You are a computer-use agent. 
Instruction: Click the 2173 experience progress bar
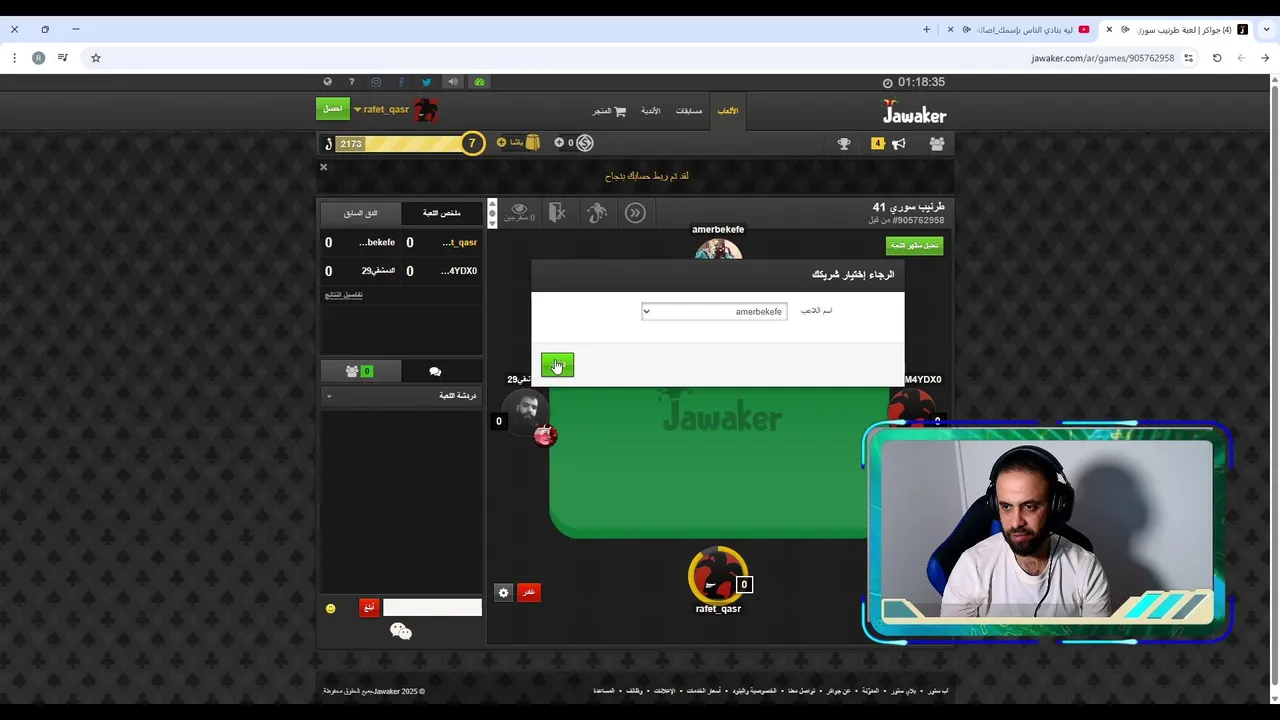[x=398, y=144]
